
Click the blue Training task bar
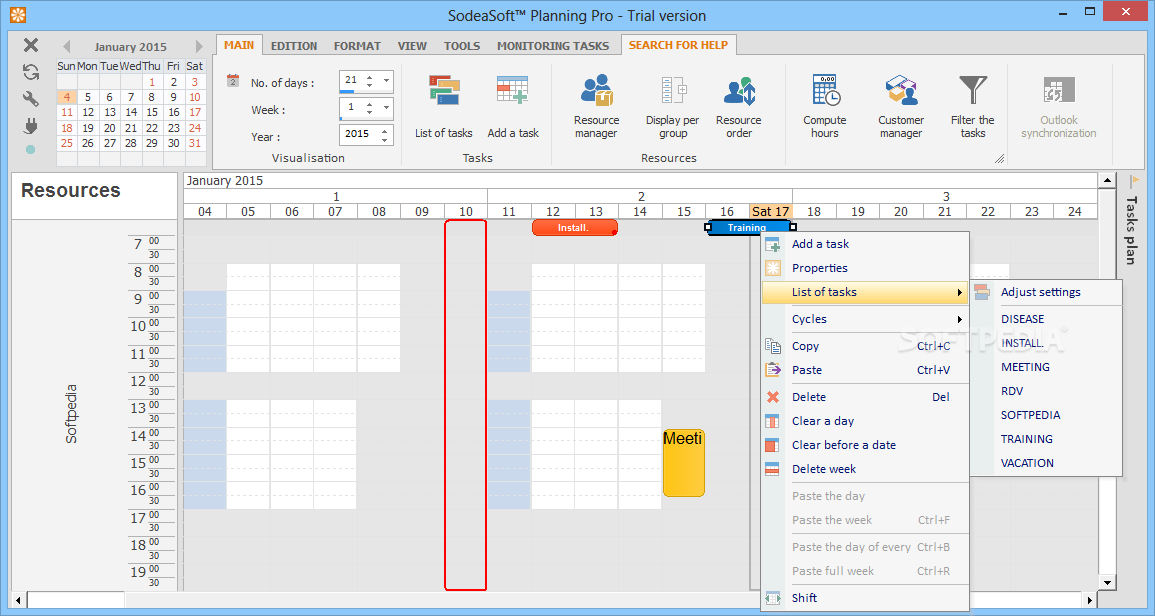pos(748,227)
